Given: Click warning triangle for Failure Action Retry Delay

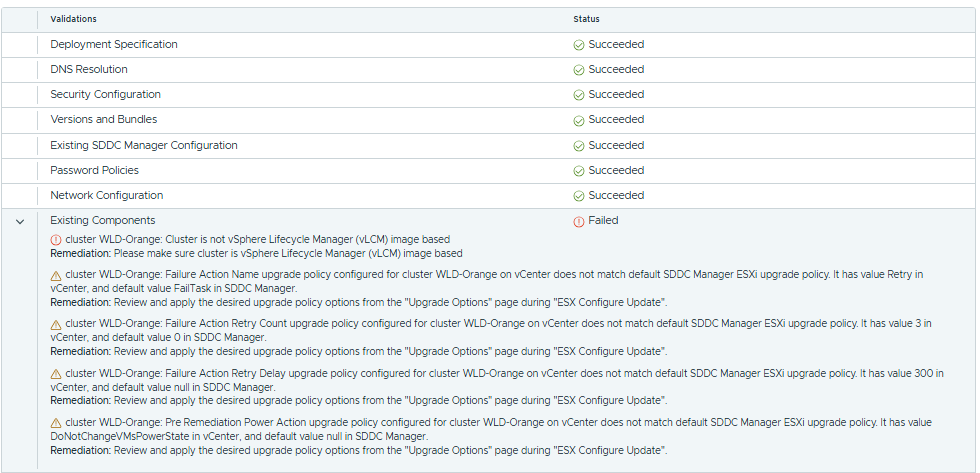Looking at the screenshot, I should click(56, 374).
